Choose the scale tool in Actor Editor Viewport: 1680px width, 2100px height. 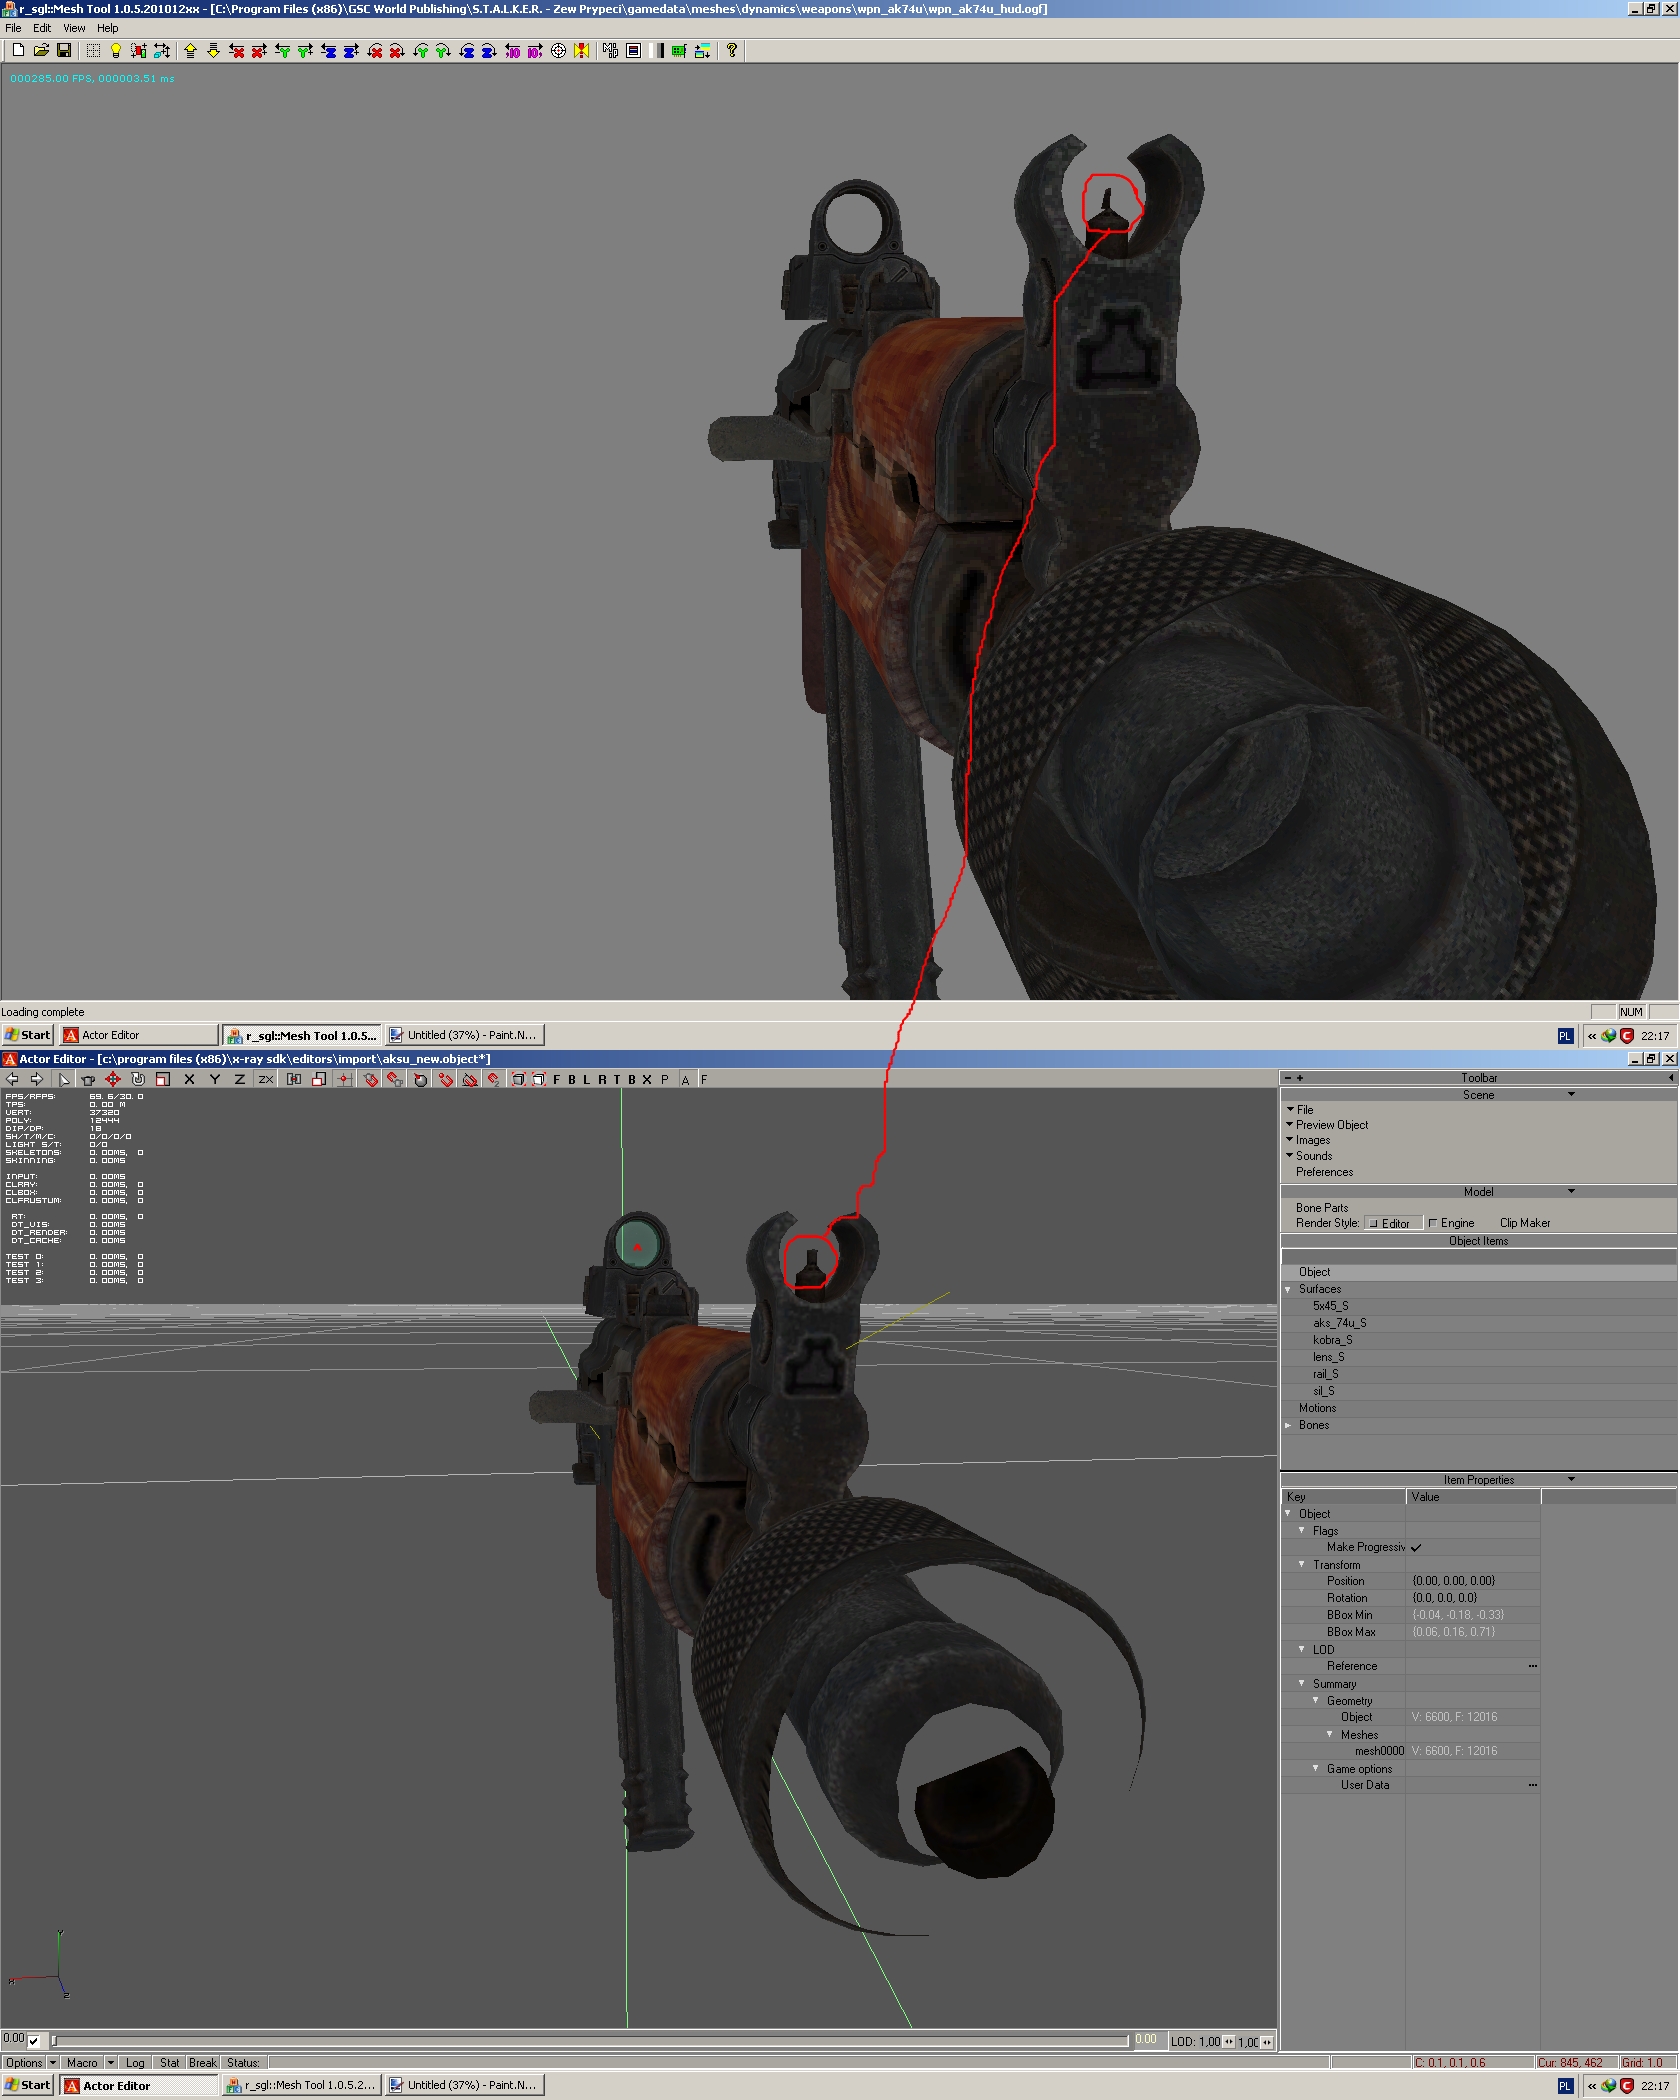pos(163,1079)
